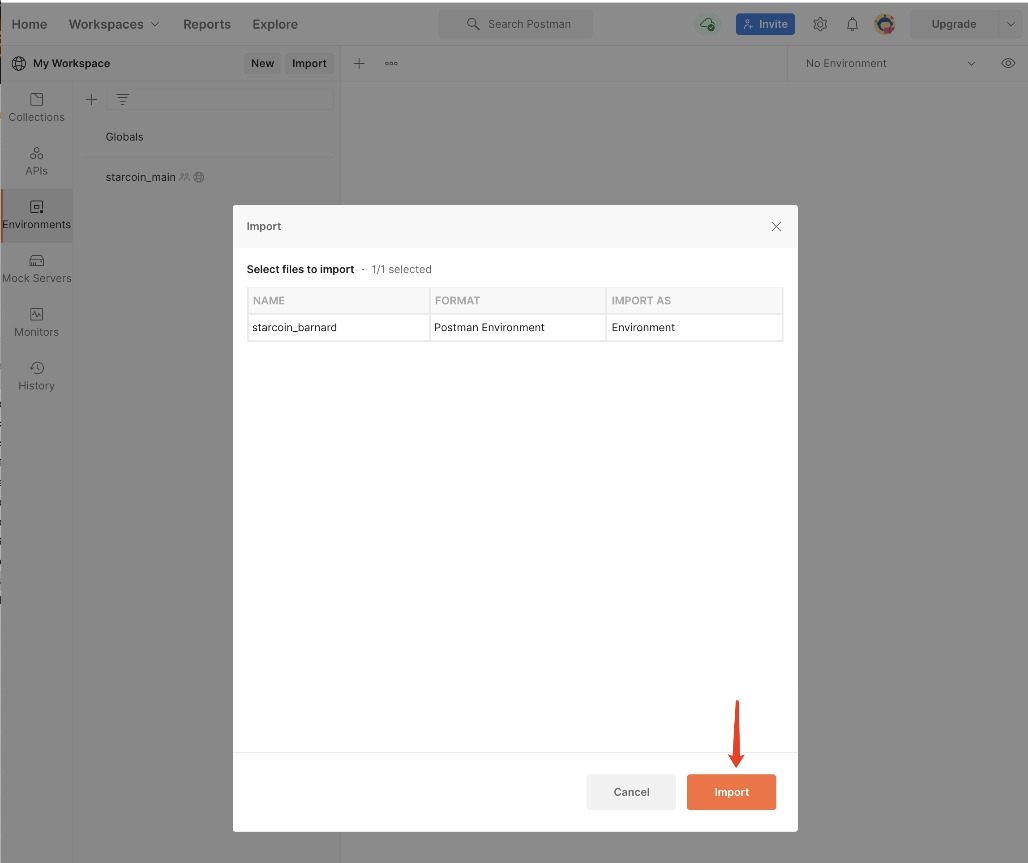Click the Import button in the dialog
The image size is (1028, 863).
pyautogui.click(x=731, y=792)
